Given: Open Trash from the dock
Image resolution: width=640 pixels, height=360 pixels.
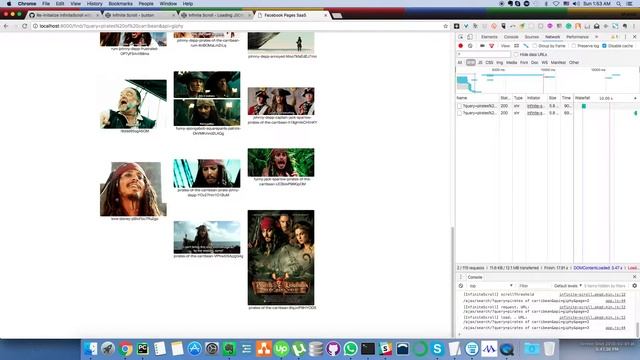Looking at the screenshot, I should point(549,349).
